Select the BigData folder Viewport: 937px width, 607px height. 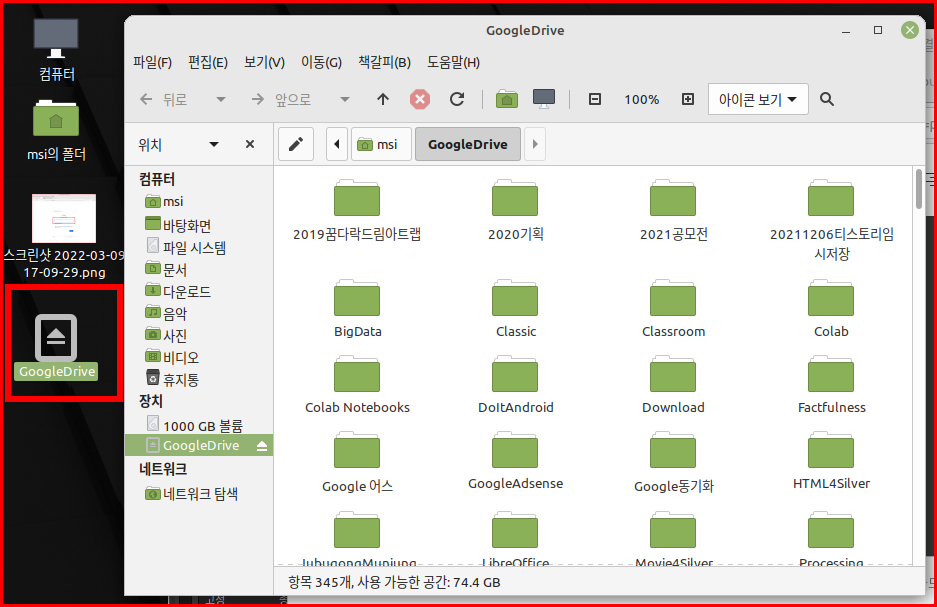(357, 309)
